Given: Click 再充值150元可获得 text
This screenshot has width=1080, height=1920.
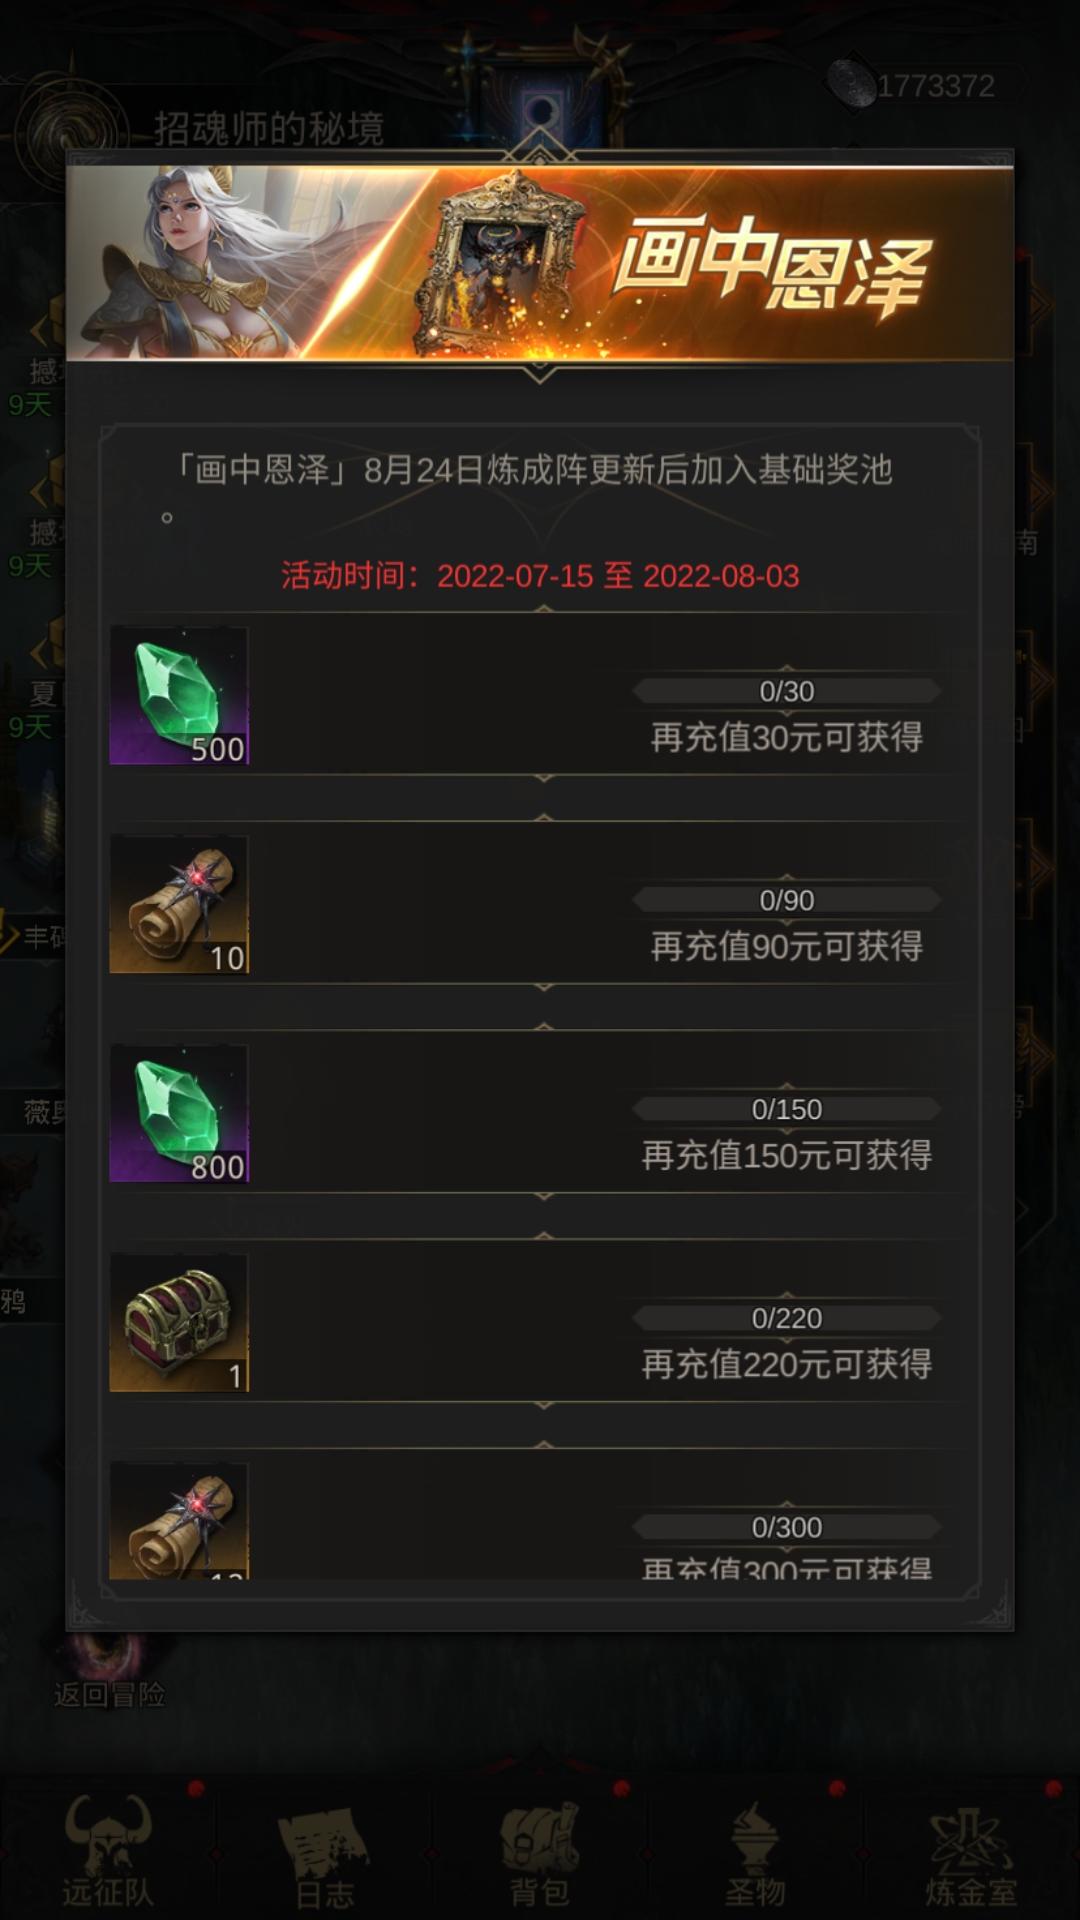Looking at the screenshot, I should [x=787, y=1156].
